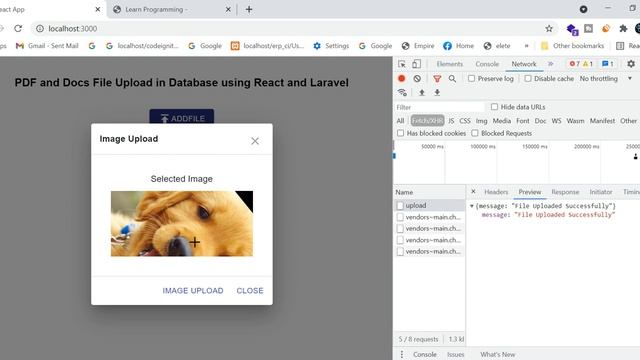
Task: Filter requests by Font
Action: pos(522,121)
